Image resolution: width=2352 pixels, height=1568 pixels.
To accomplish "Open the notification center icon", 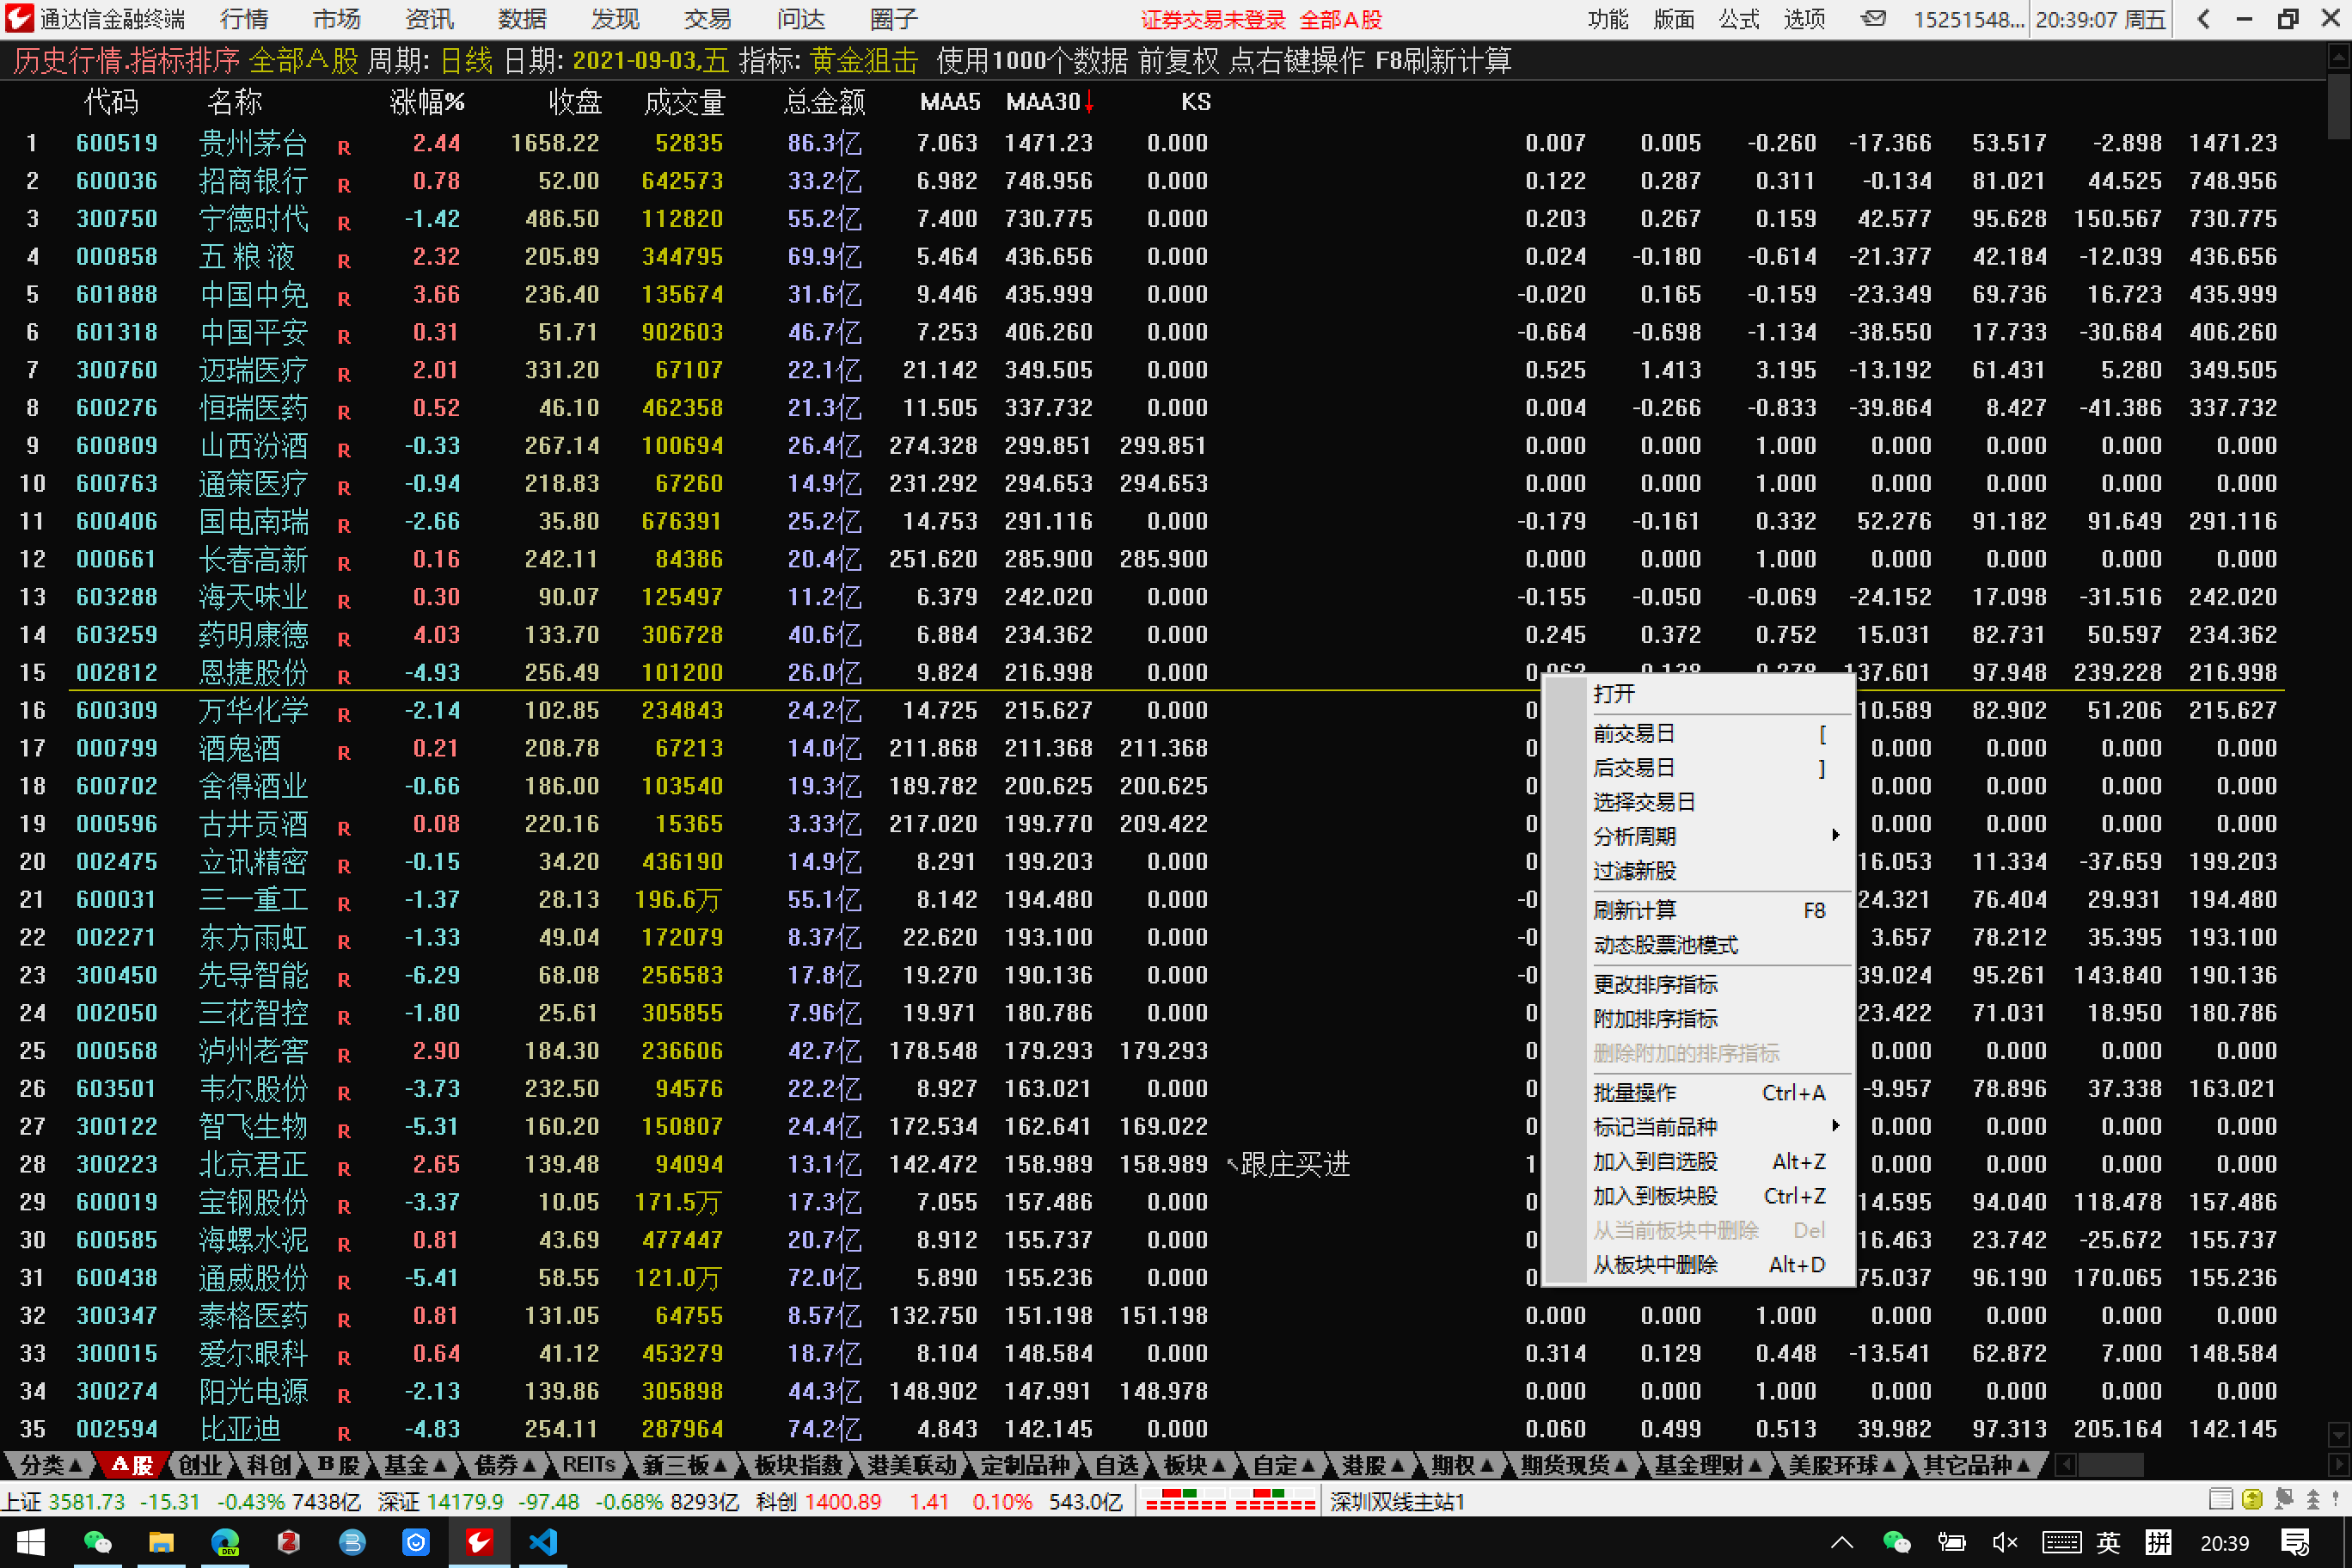I will (x=2296, y=1543).
